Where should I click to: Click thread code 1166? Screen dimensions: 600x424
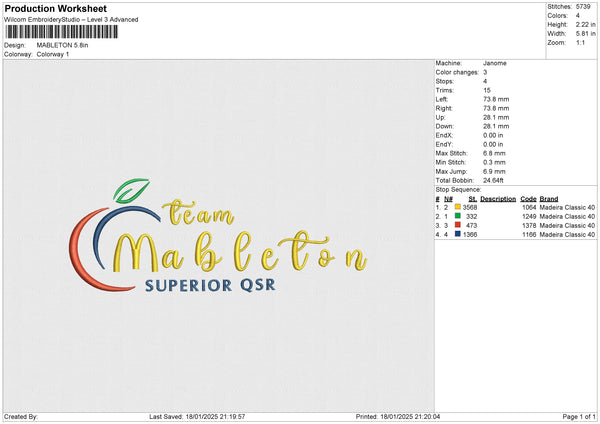coord(529,234)
